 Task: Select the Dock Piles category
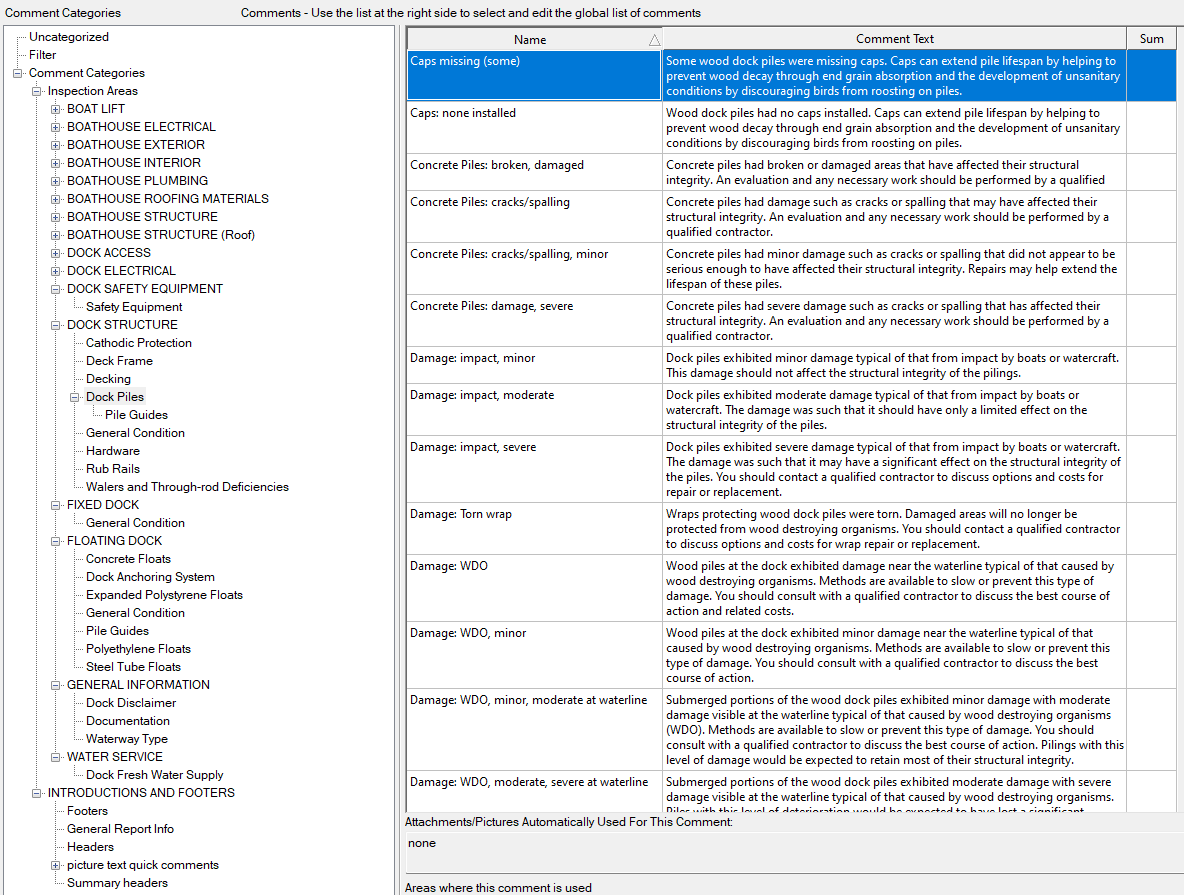[x=114, y=397]
